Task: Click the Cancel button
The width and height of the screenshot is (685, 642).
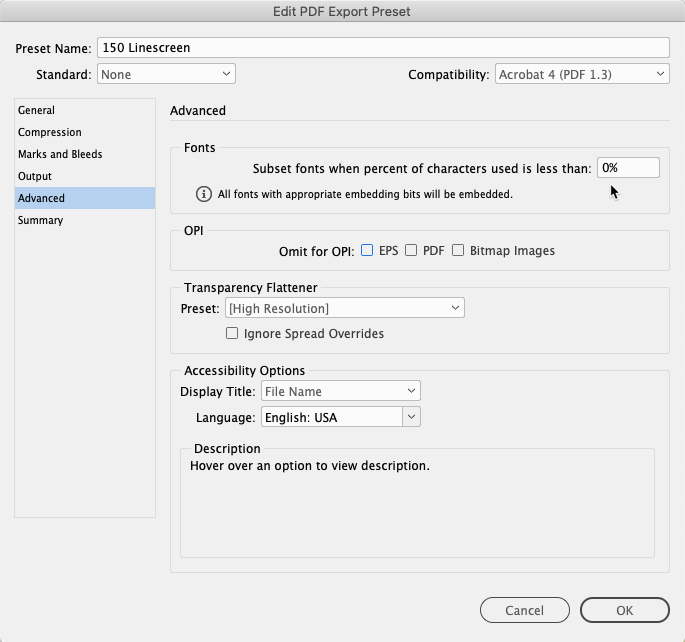Action: [x=525, y=610]
